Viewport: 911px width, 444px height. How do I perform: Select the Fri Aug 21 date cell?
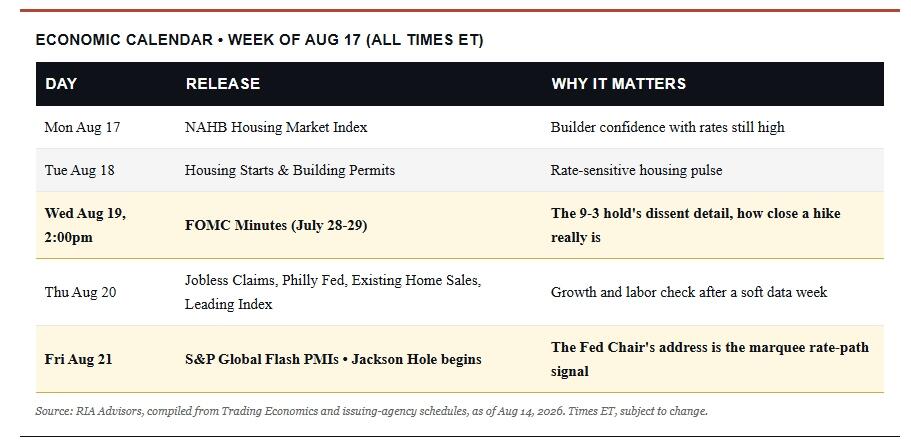click(x=78, y=359)
